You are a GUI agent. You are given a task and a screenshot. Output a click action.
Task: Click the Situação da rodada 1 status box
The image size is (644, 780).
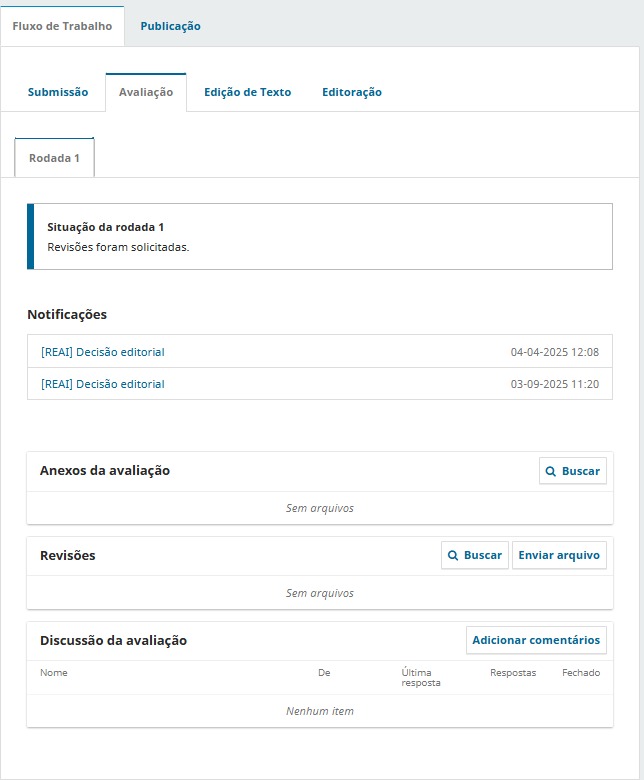[320, 237]
